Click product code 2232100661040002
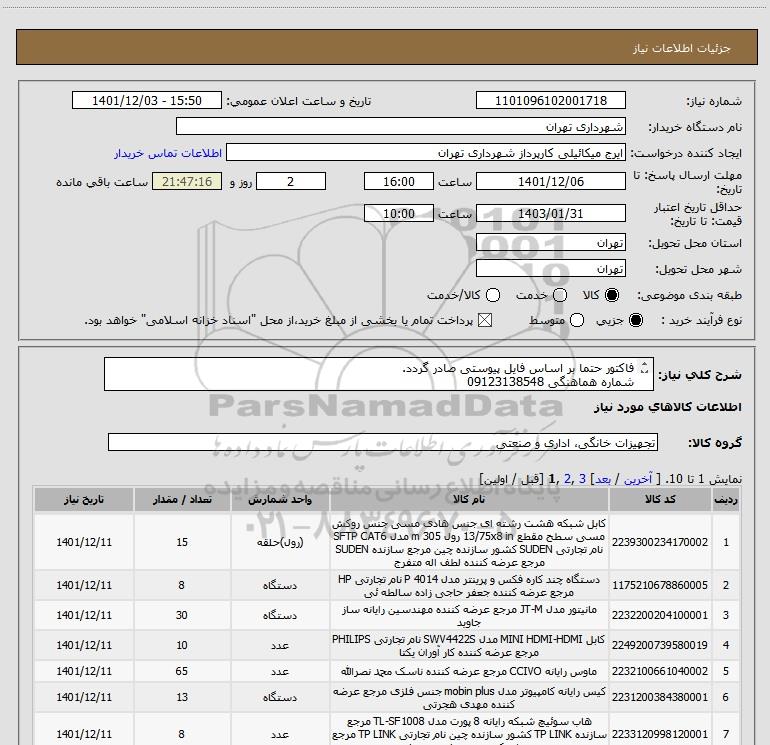This screenshot has height=745, width=770. coord(660,671)
